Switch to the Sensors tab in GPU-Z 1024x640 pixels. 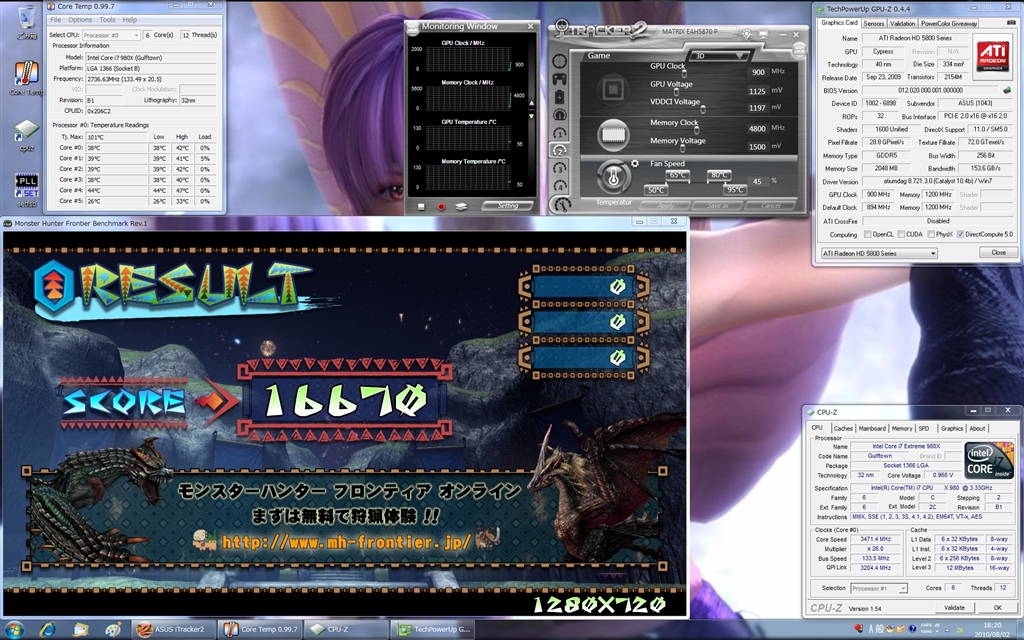click(873, 22)
